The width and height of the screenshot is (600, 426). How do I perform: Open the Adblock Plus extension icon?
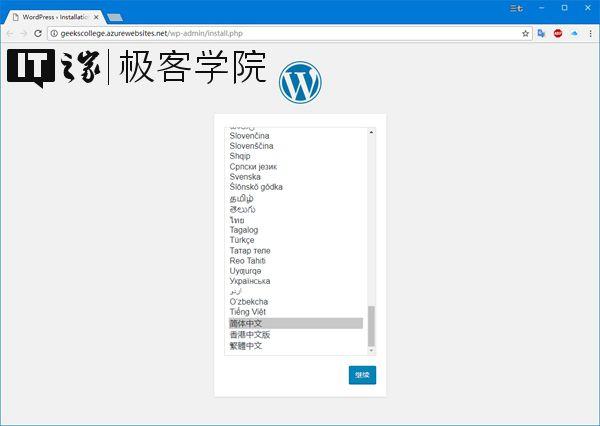(x=558, y=34)
